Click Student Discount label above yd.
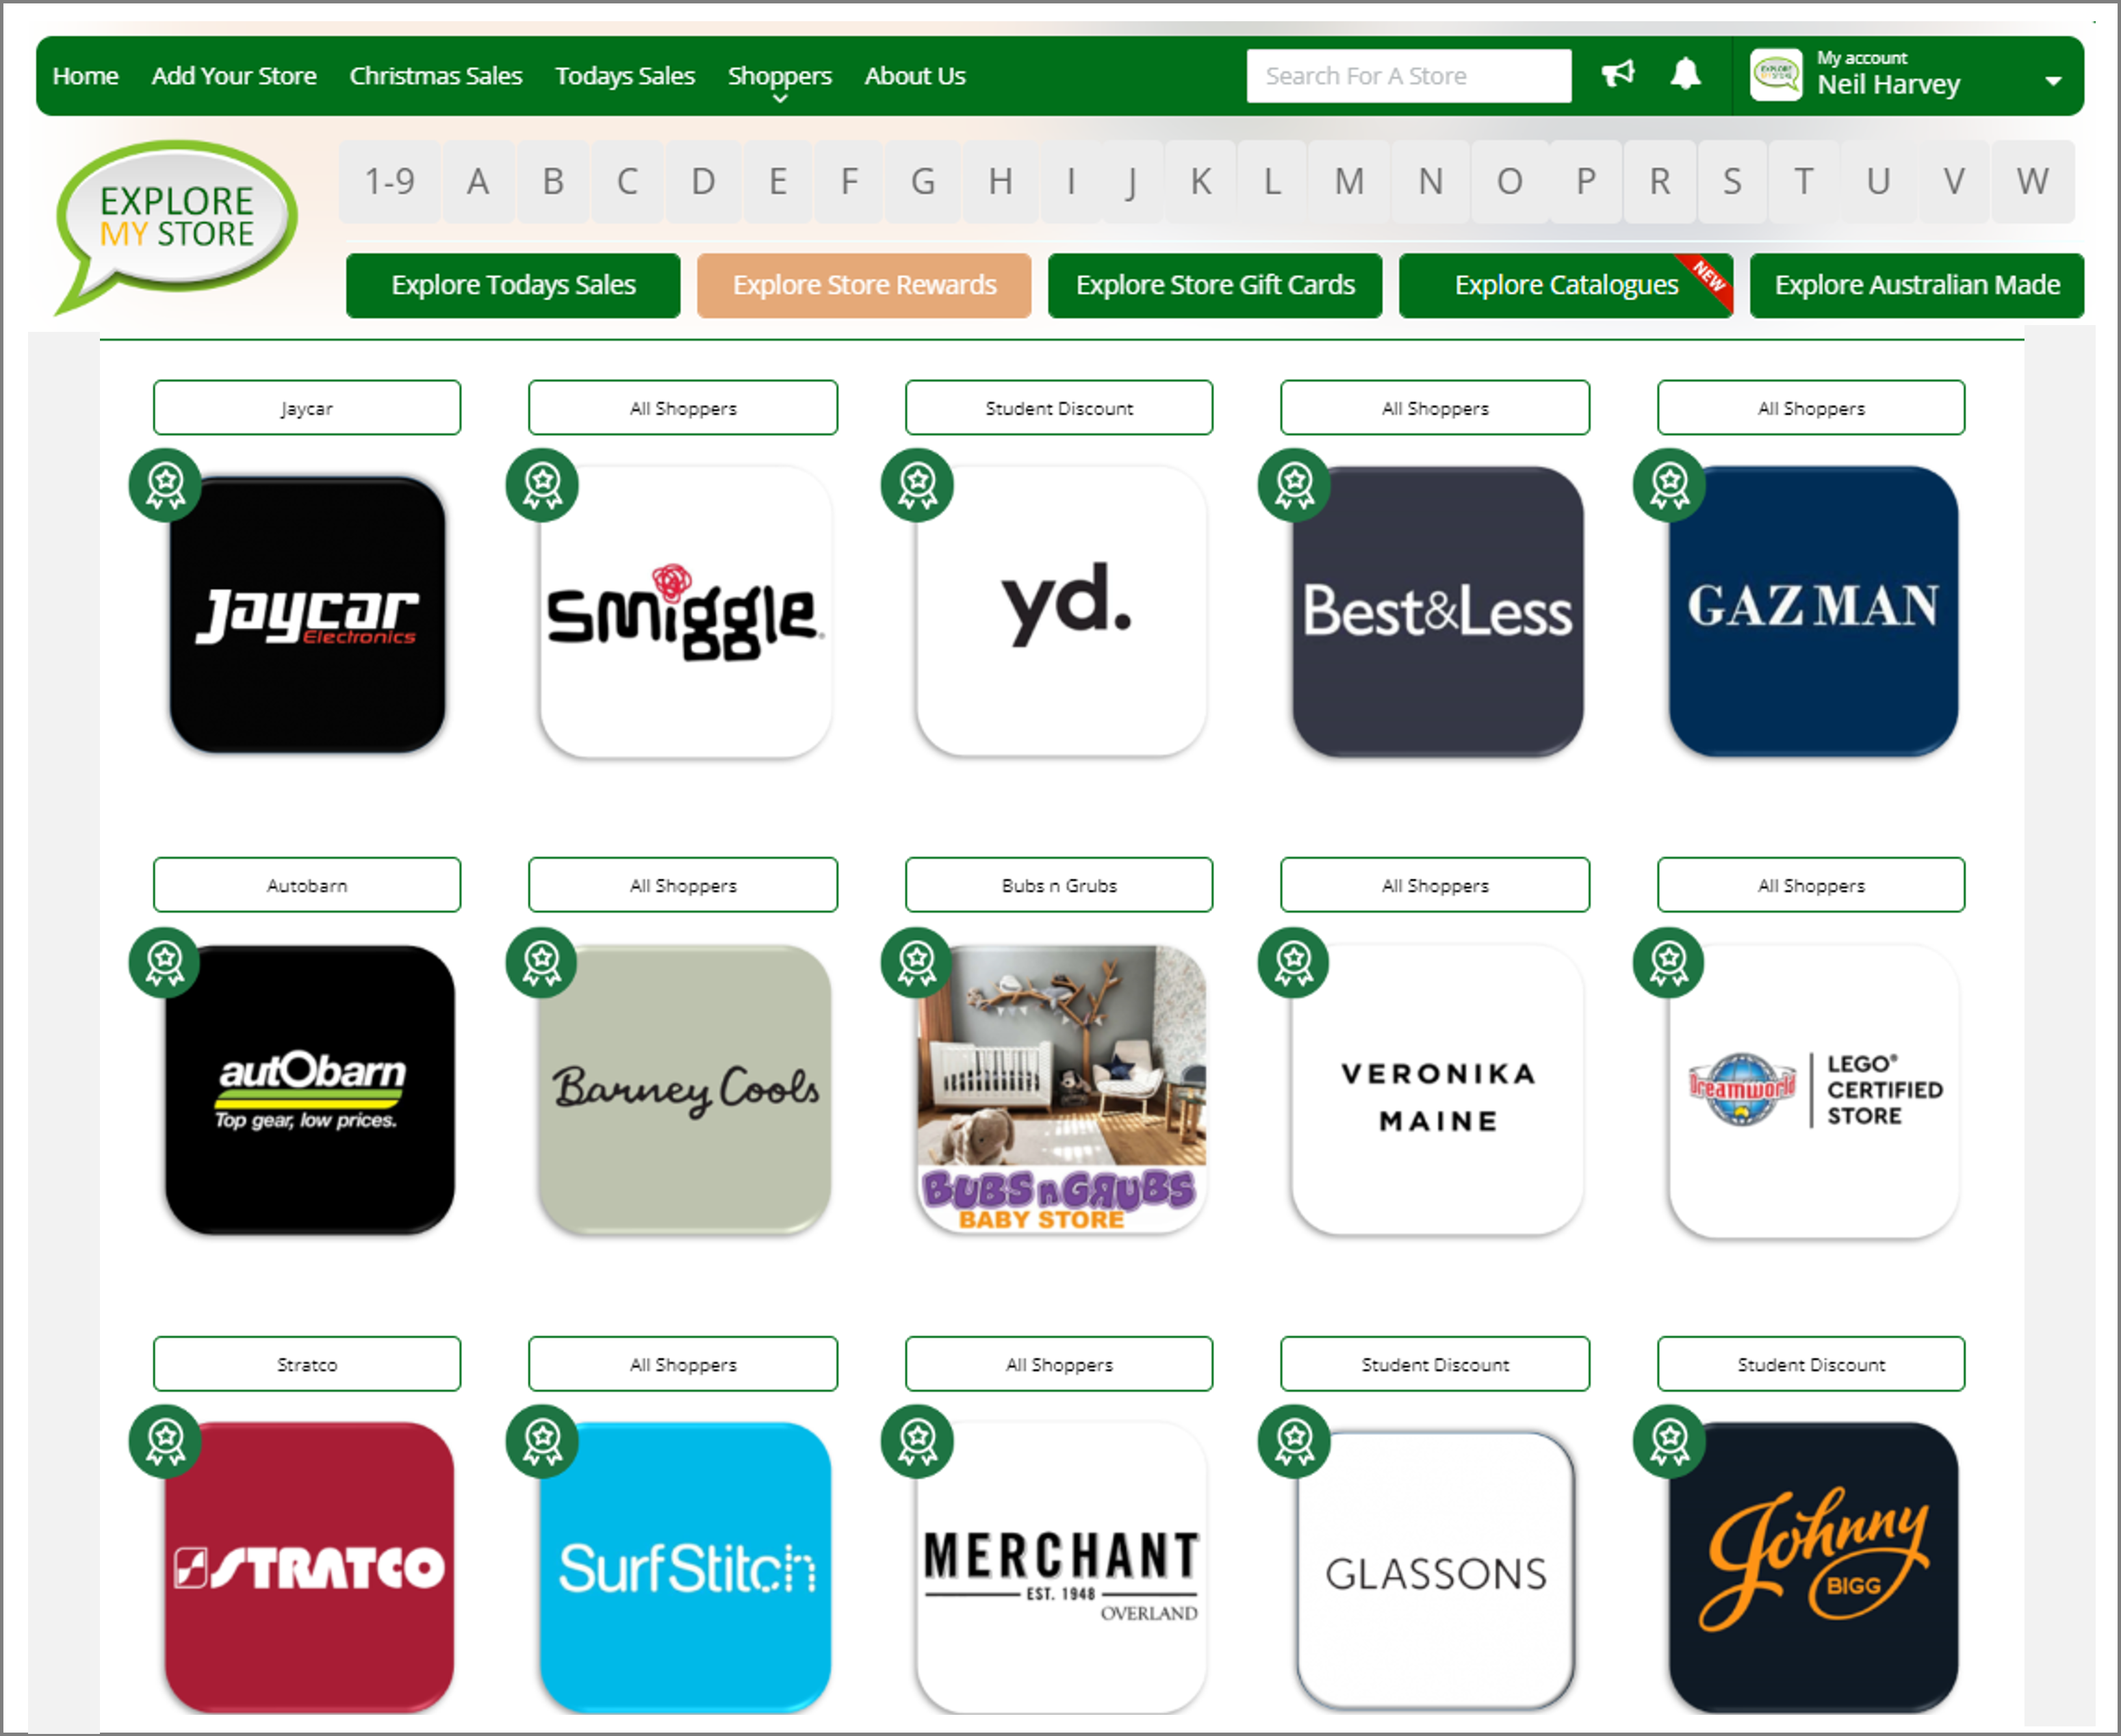 click(1058, 408)
